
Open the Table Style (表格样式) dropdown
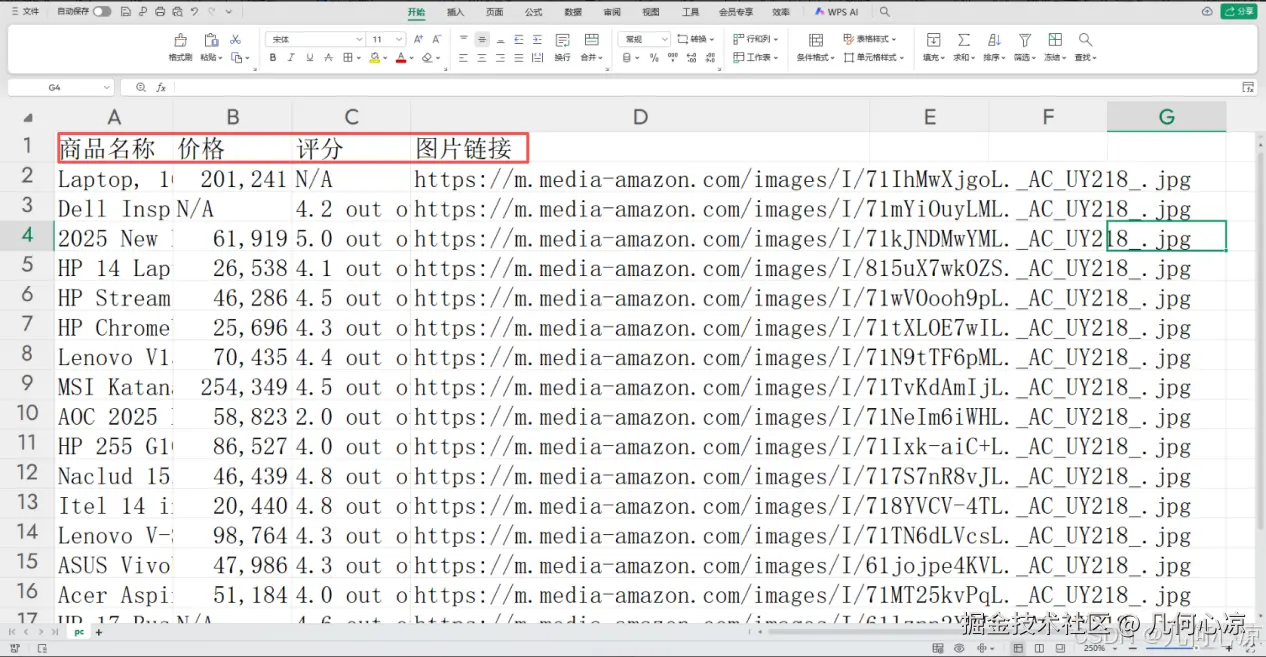tap(870, 39)
